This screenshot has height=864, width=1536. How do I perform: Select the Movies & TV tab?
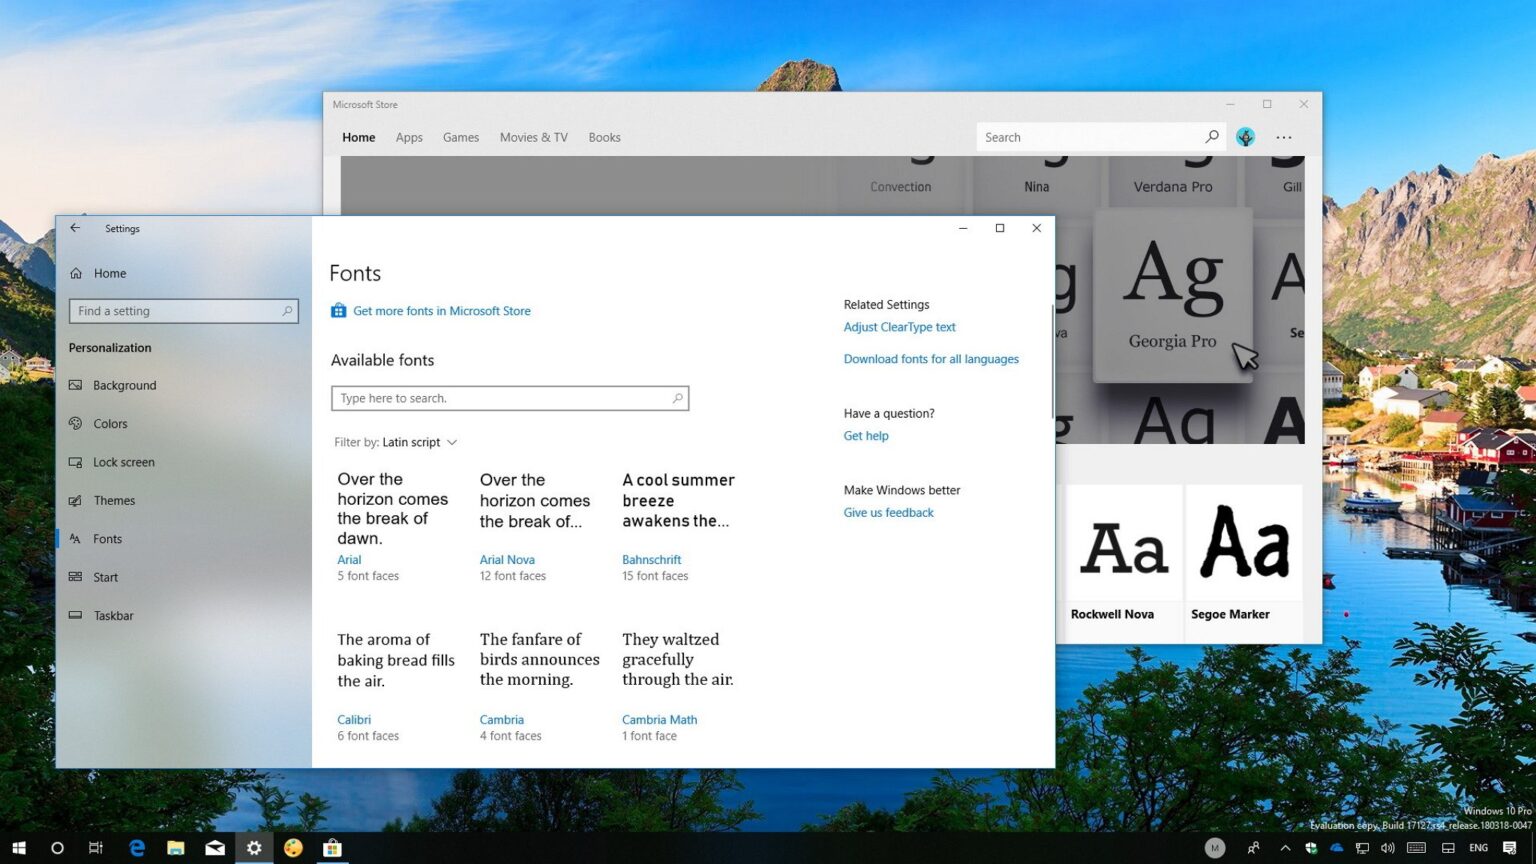(533, 137)
